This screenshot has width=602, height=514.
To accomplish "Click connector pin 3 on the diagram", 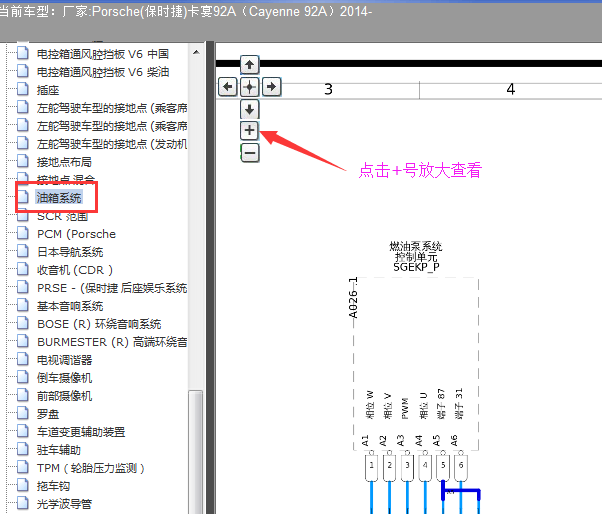I will (407, 468).
